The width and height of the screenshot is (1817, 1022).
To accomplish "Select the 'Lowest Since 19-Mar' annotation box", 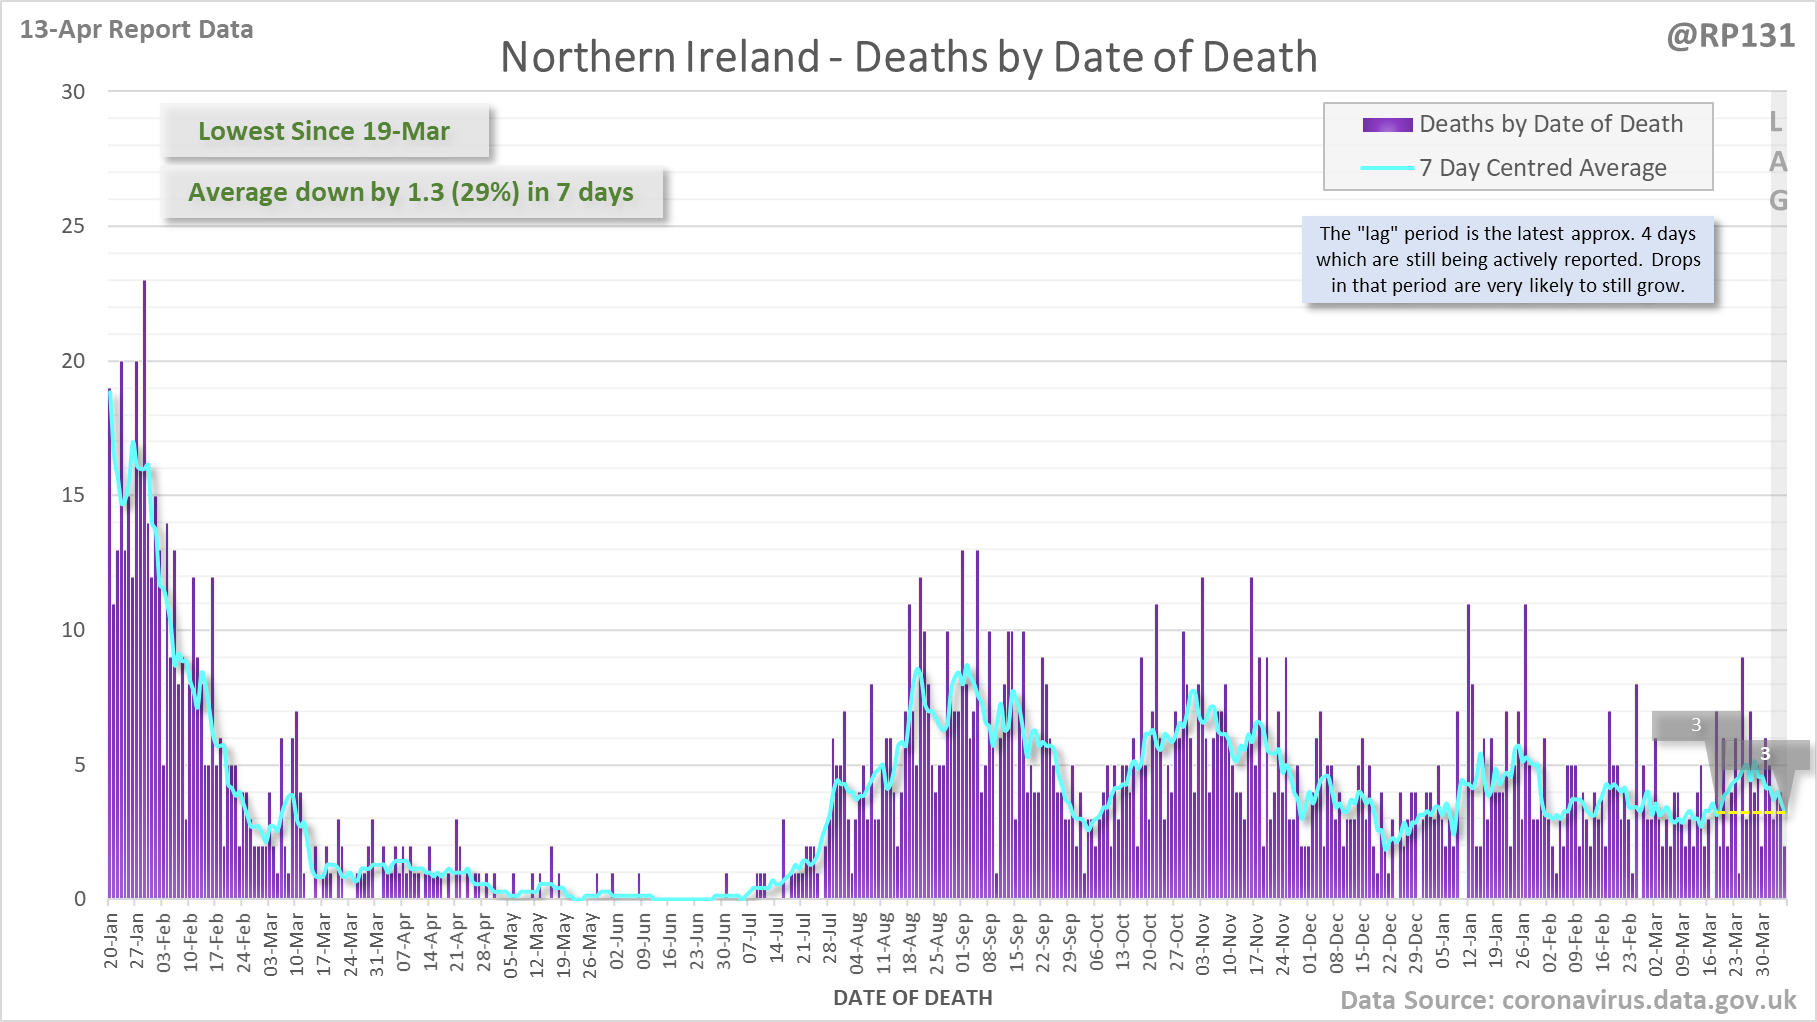I will (325, 131).
